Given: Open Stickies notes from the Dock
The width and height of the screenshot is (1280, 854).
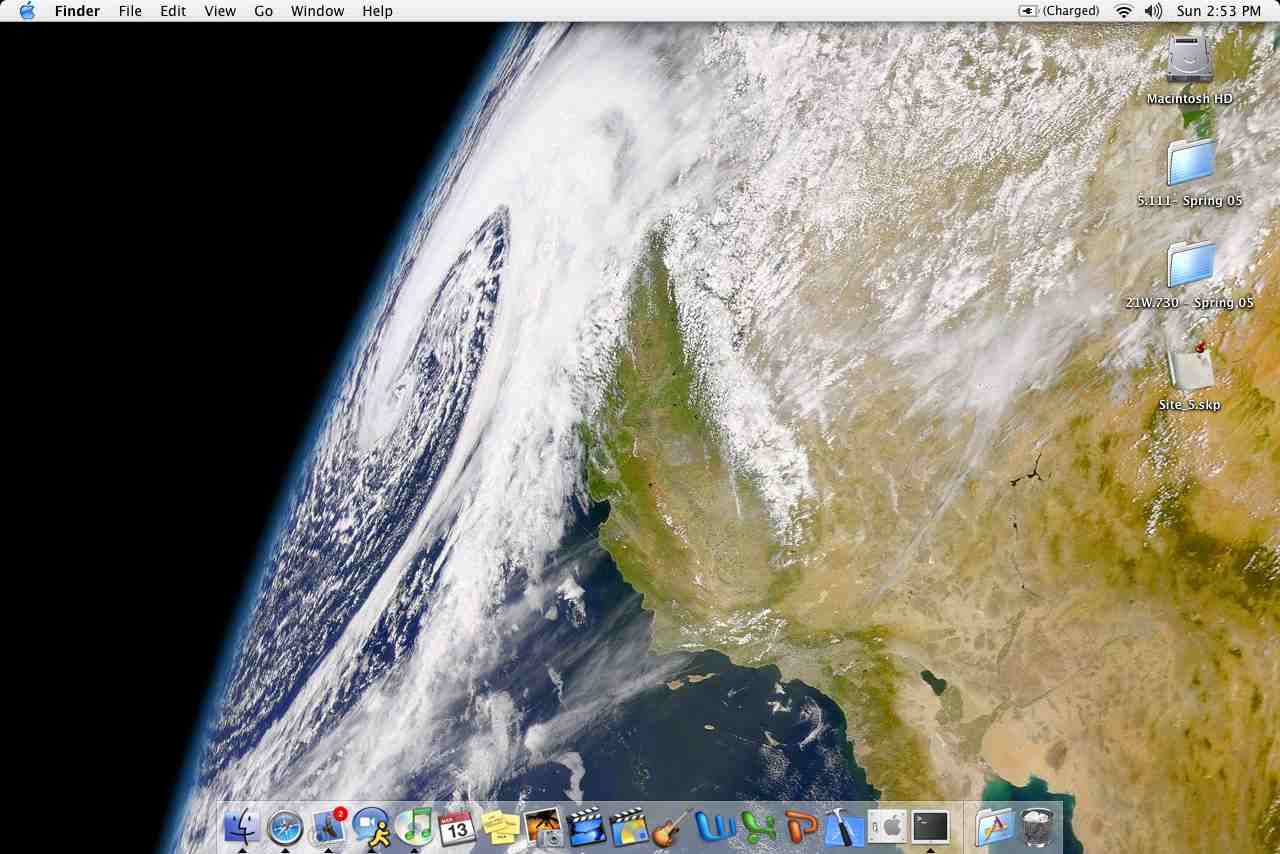Looking at the screenshot, I should pyautogui.click(x=500, y=827).
